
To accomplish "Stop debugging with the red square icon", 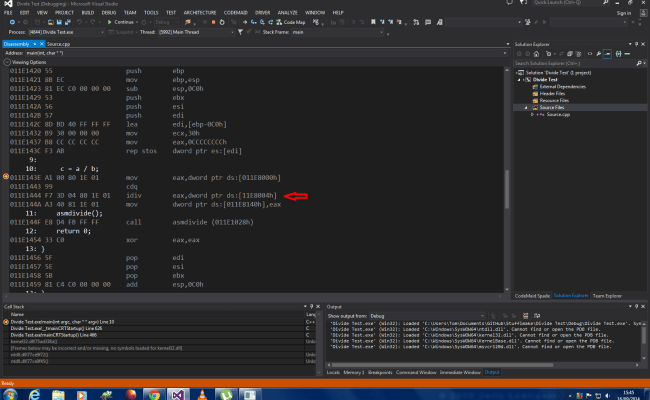I will (x=213, y=22).
